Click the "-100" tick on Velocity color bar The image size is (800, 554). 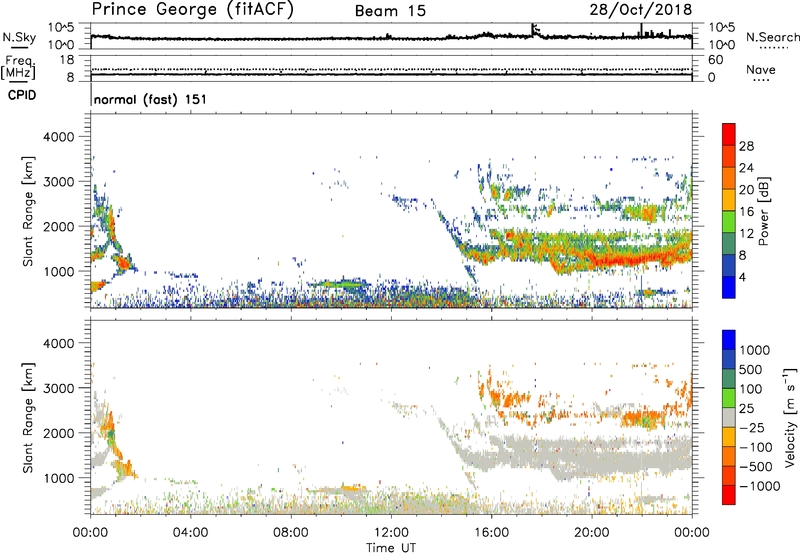pos(755,447)
